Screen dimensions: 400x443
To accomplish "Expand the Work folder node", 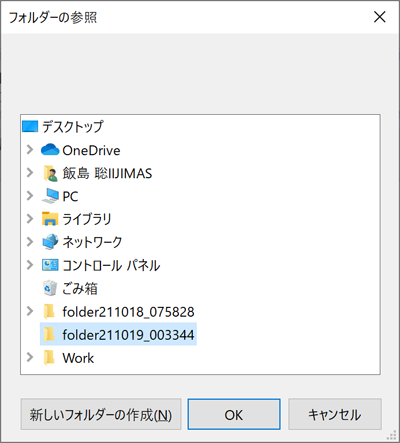I will coord(30,357).
